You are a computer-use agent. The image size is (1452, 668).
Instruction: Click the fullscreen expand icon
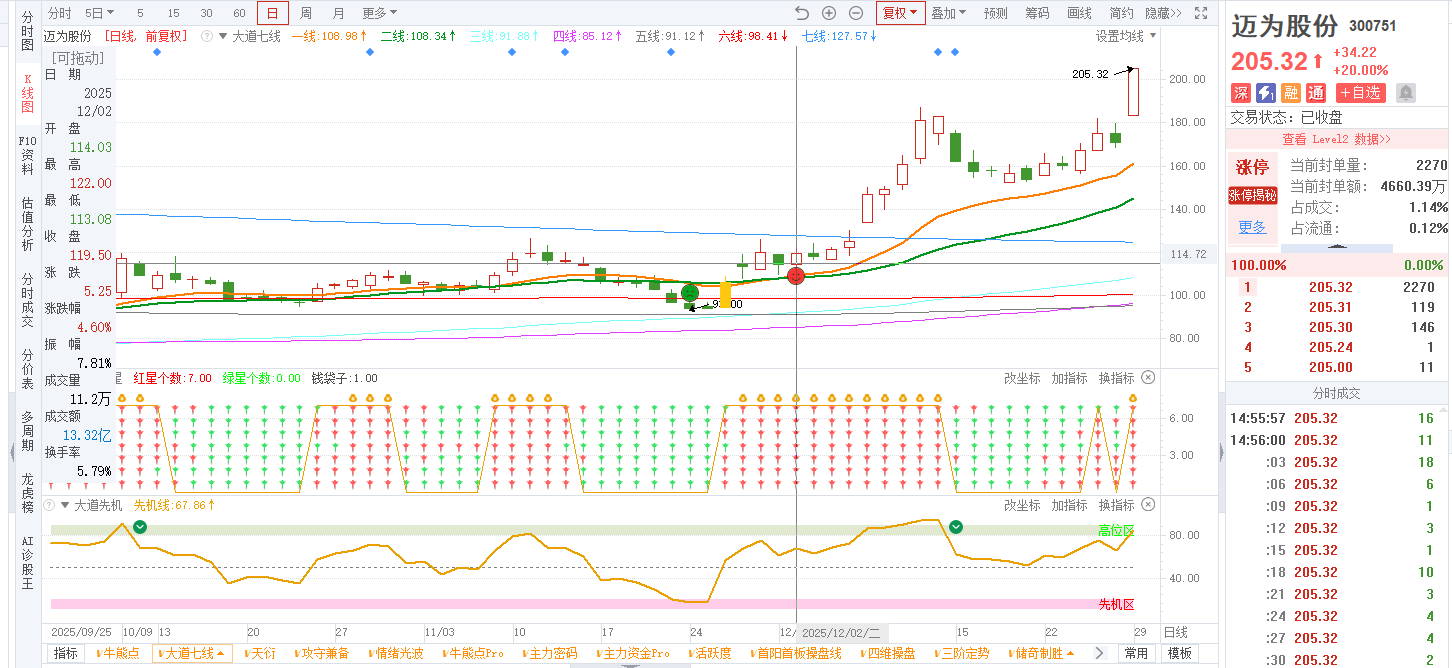1201,13
